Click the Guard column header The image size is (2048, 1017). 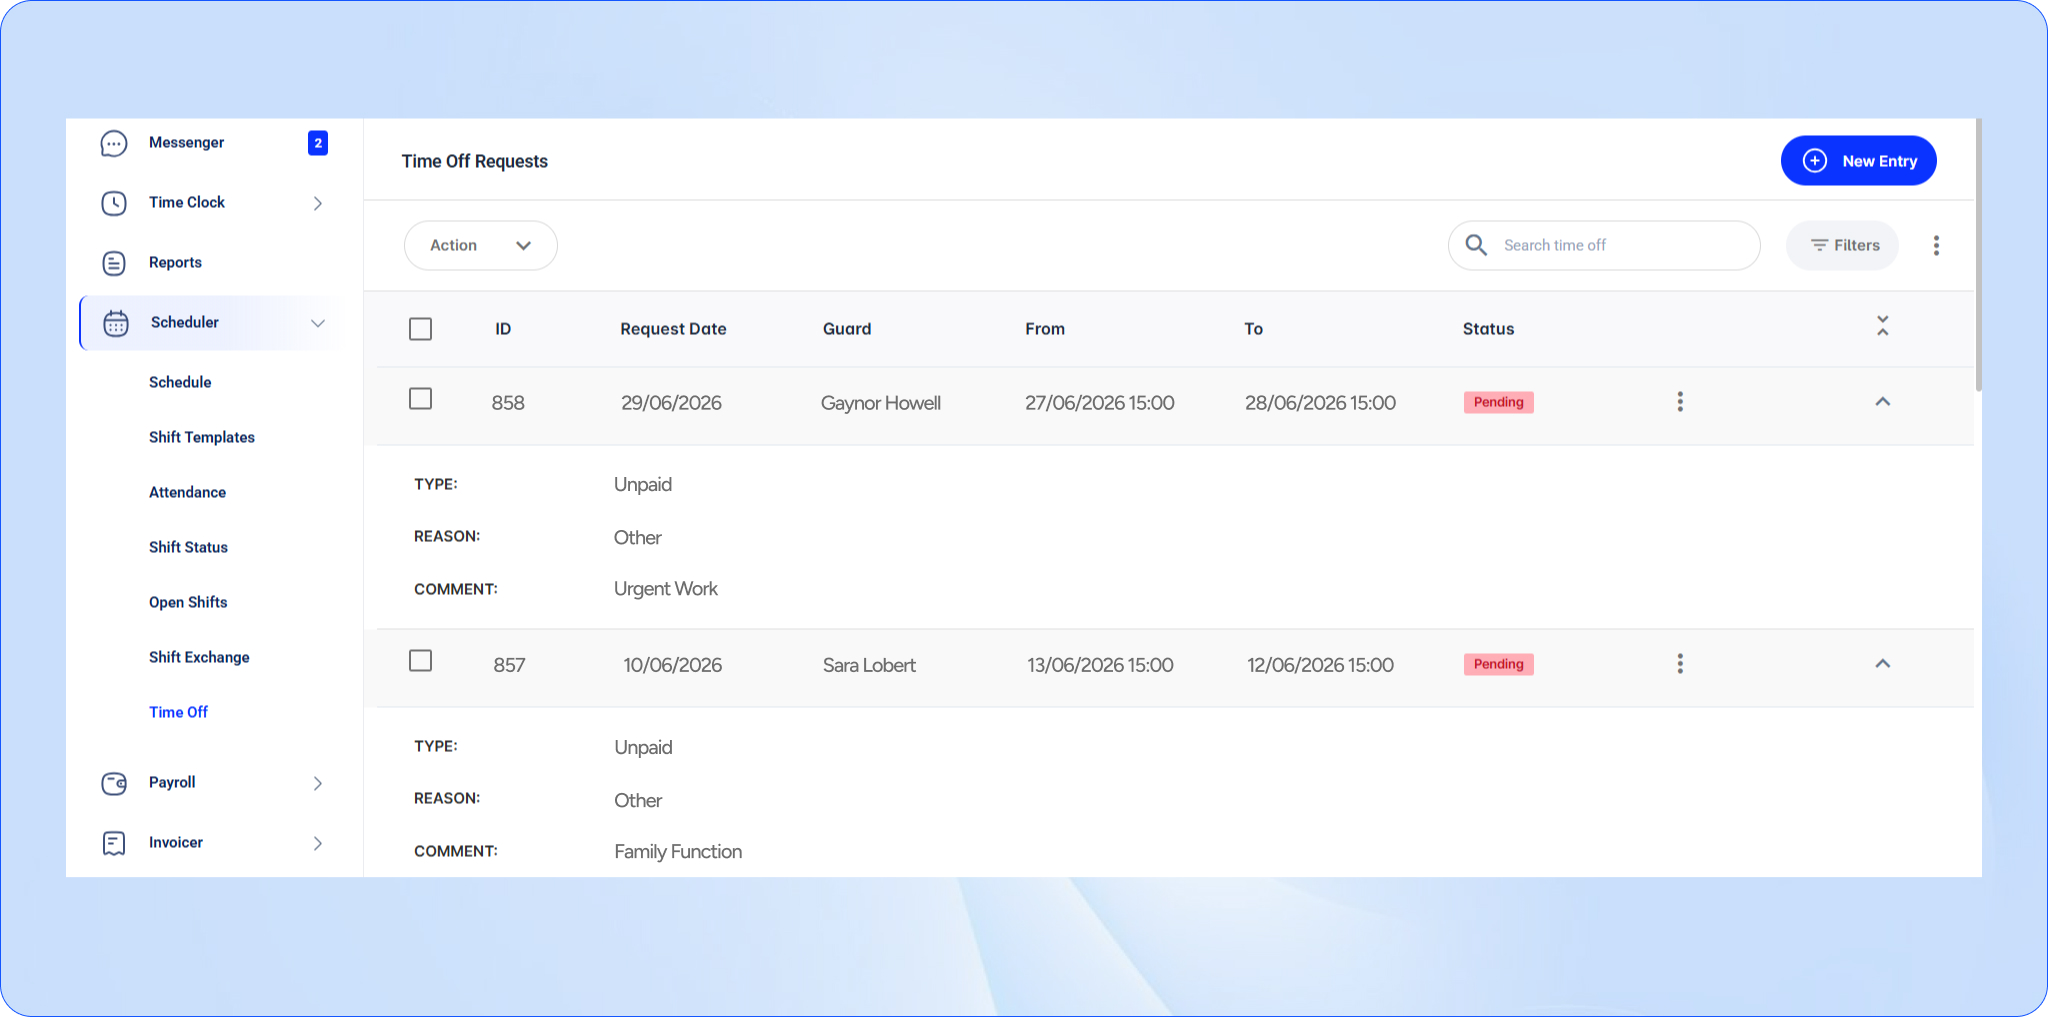click(x=847, y=329)
